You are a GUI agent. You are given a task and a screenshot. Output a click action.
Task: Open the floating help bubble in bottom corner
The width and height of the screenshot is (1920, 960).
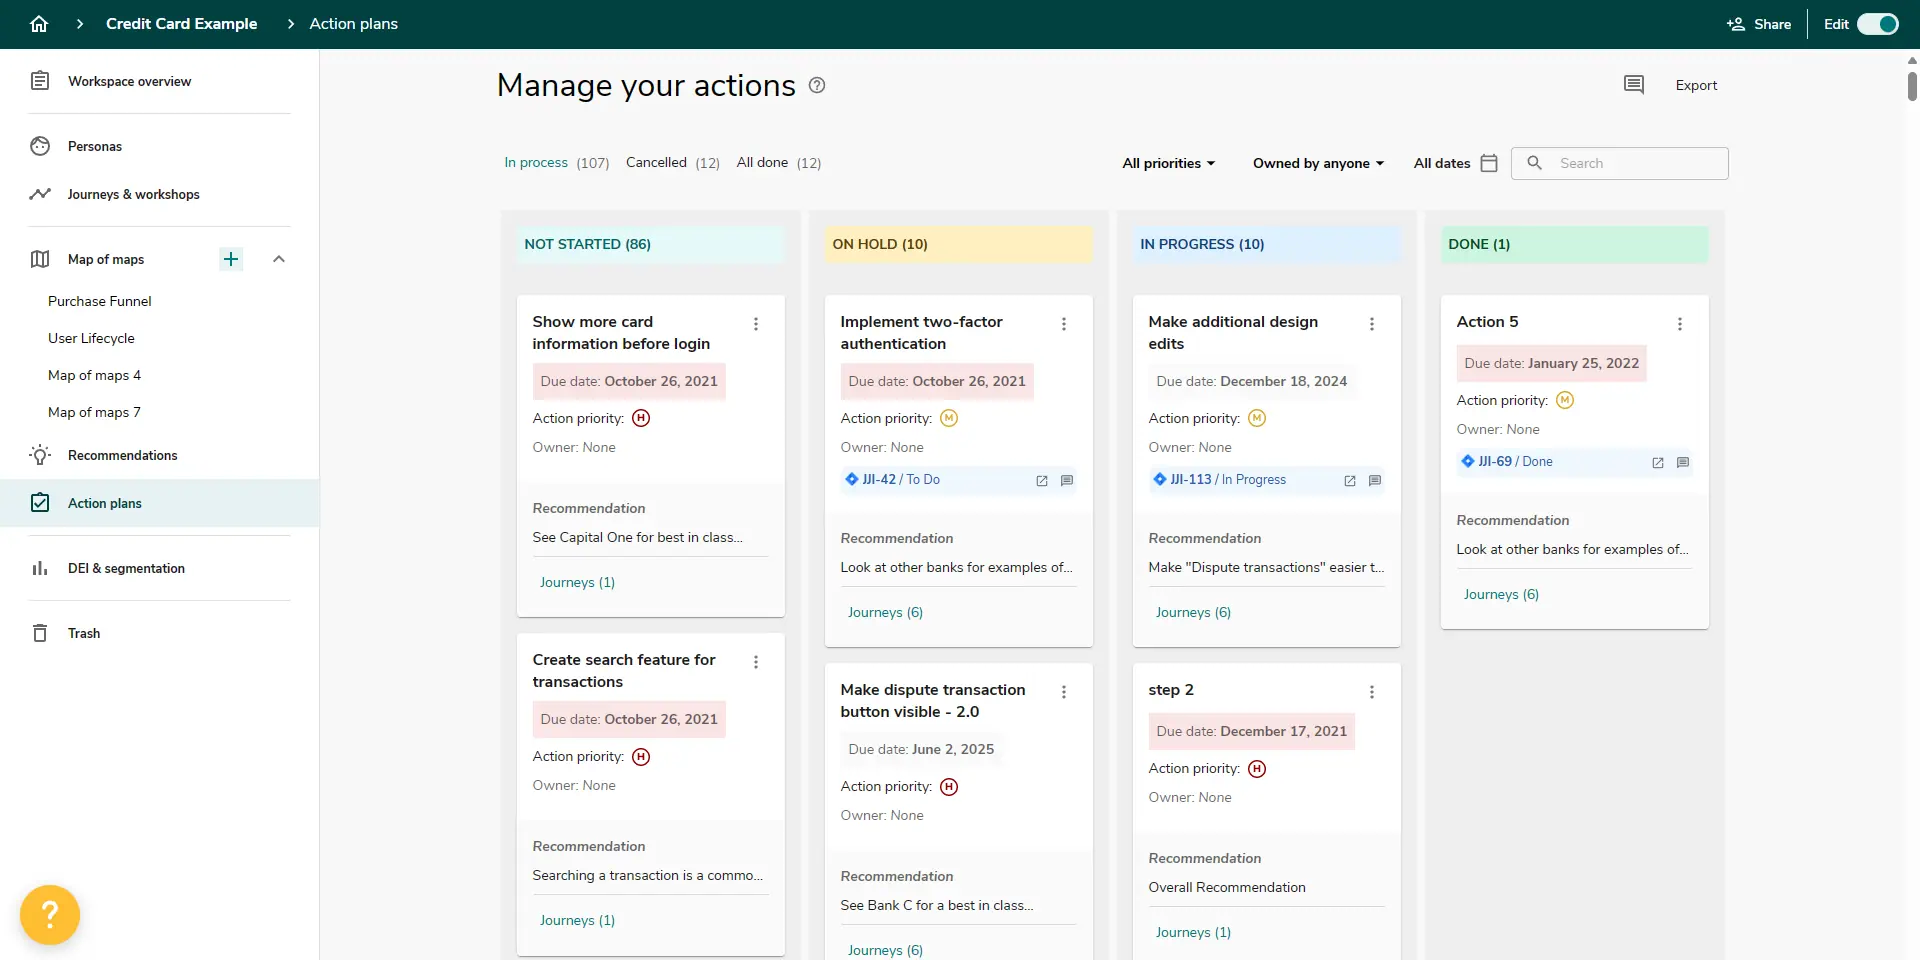[x=49, y=914]
